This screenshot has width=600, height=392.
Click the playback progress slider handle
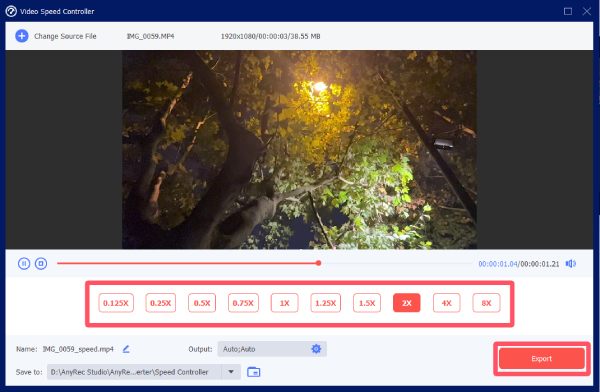coord(318,263)
